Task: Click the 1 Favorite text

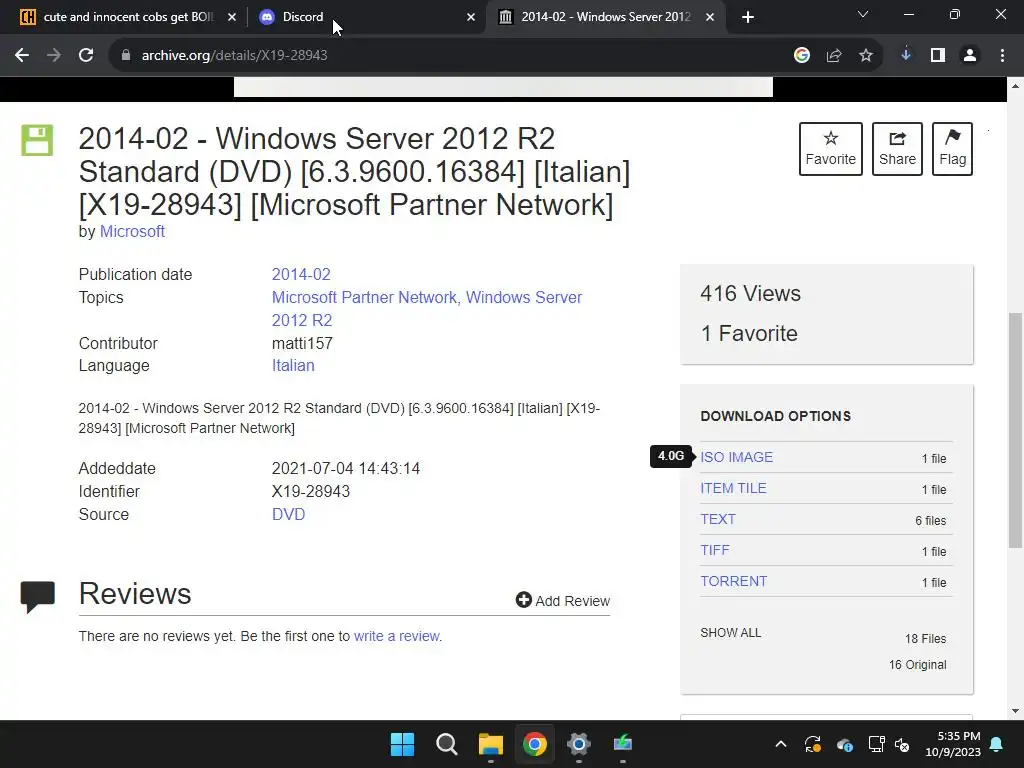Action: [749, 334]
